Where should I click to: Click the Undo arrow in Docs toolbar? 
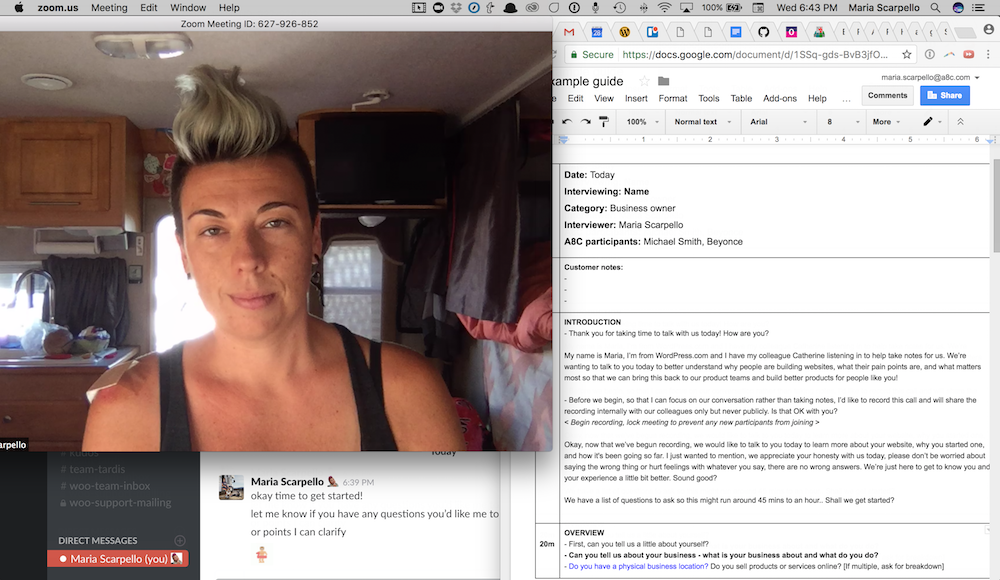(567, 122)
